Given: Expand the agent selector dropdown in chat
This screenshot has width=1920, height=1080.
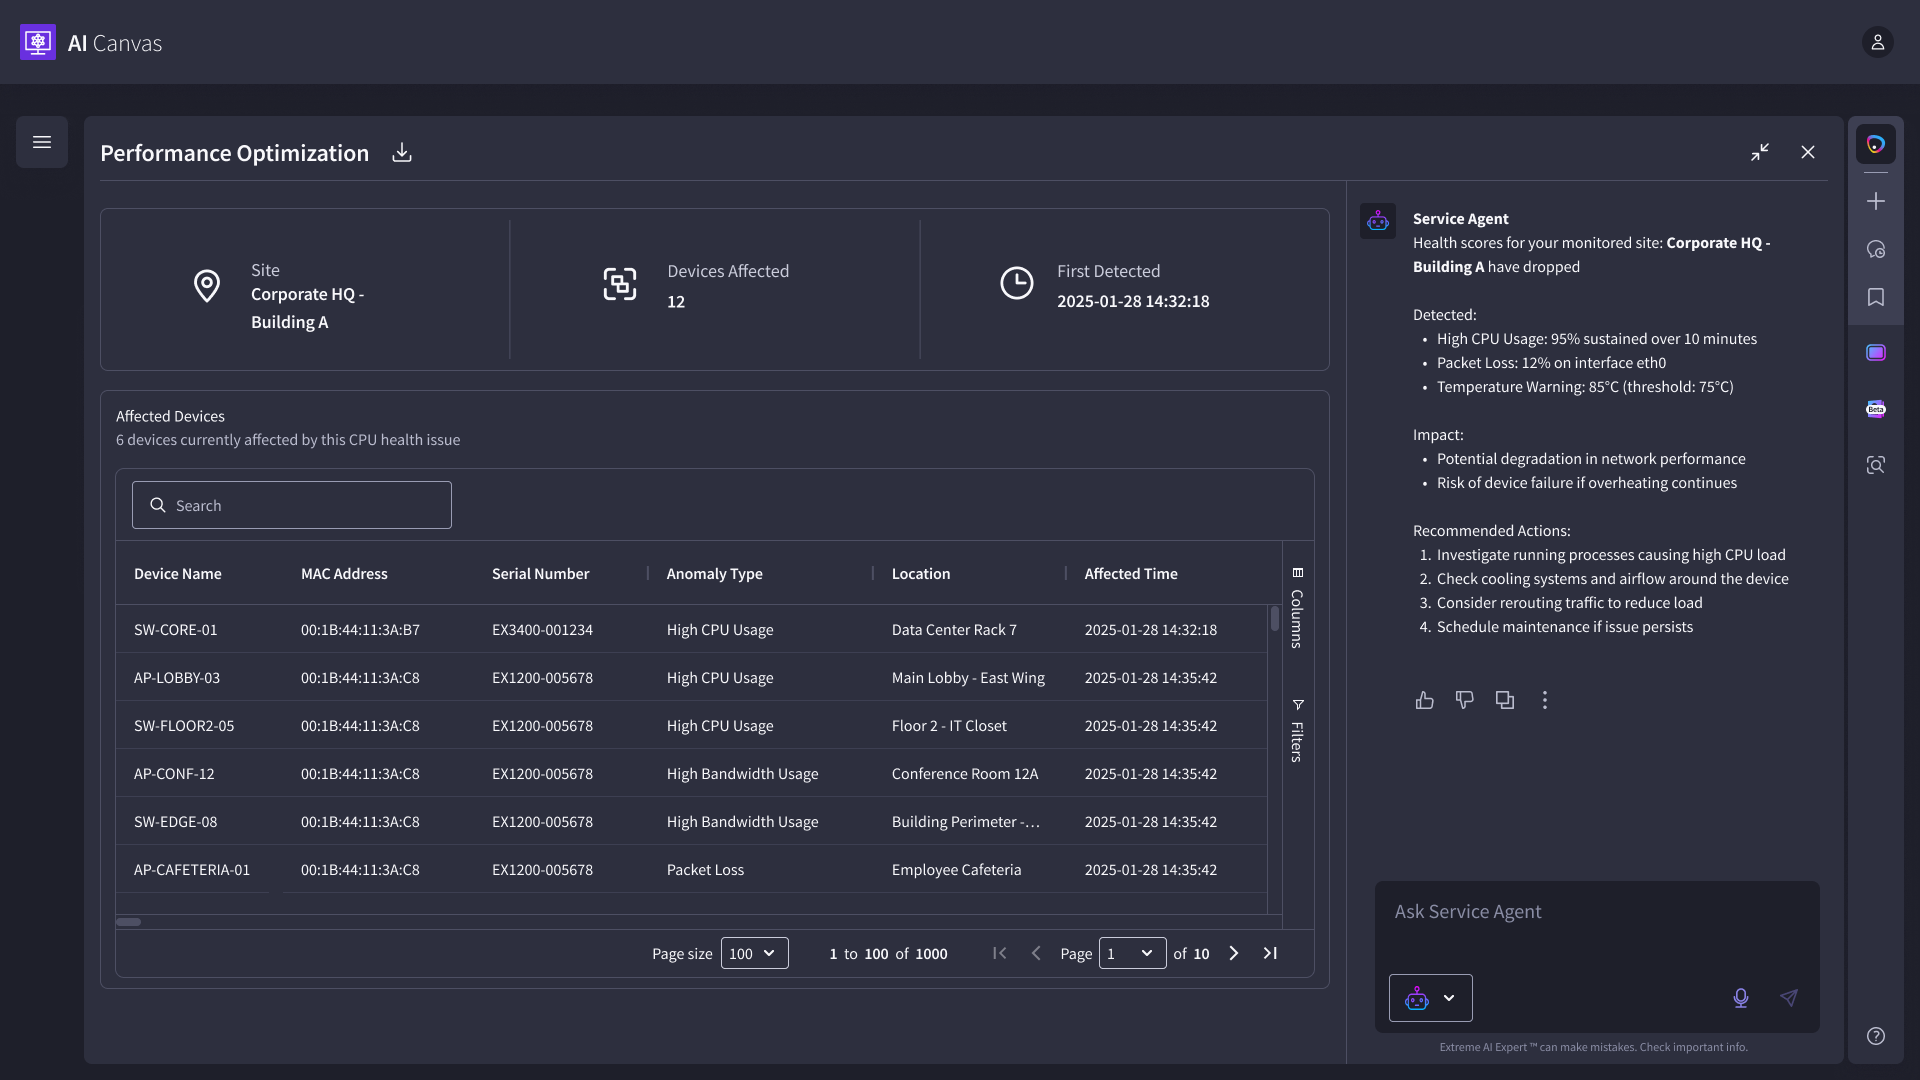Looking at the screenshot, I should click(x=1431, y=998).
